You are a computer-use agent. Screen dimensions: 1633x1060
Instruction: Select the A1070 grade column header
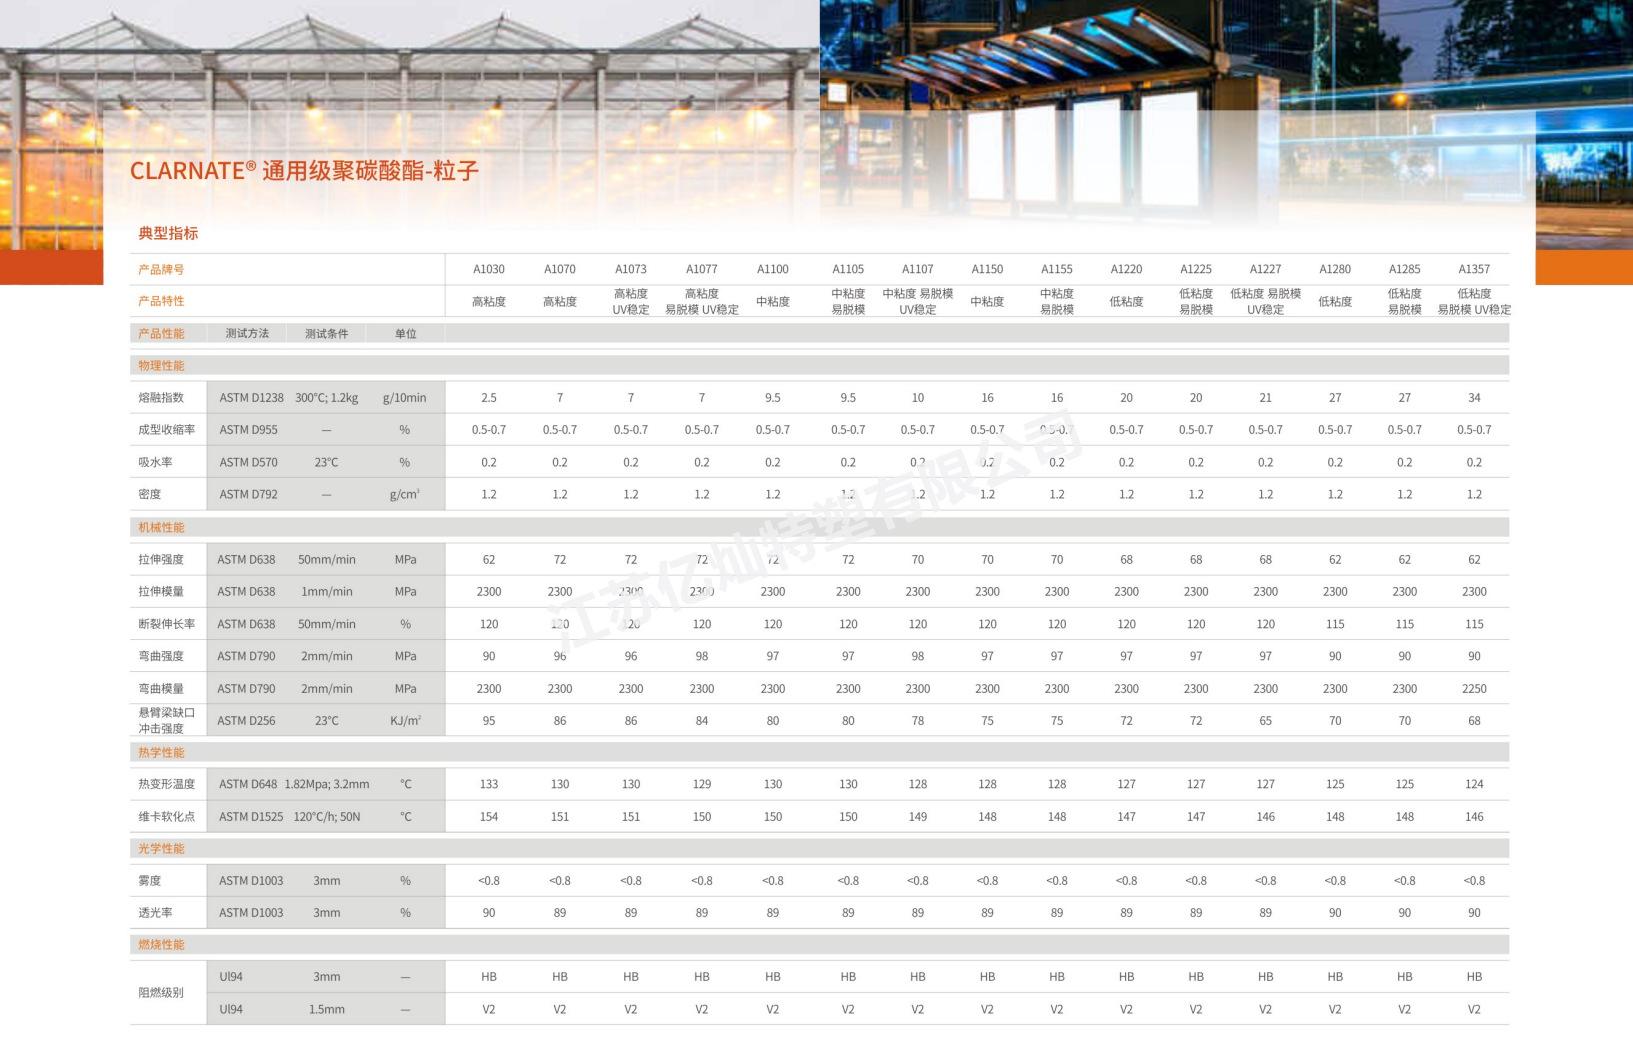[x=560, y=269]
